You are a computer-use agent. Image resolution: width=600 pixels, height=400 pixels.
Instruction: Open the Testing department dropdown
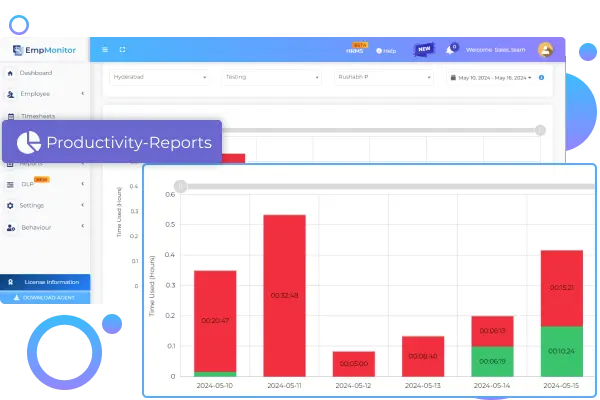[x=269, y=77]
